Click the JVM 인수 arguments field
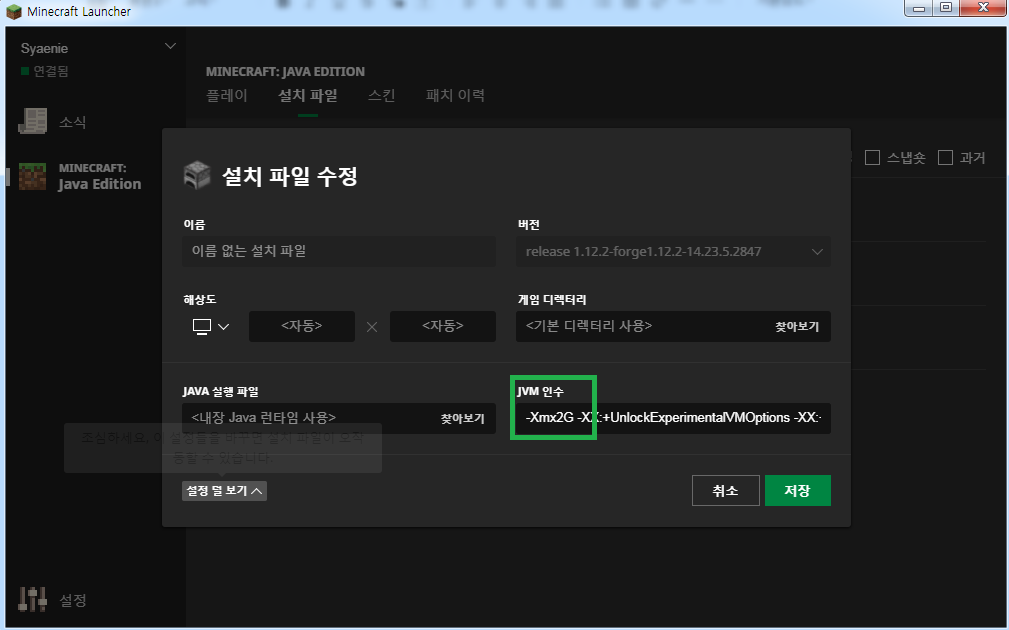Screen dimensions: 1009x630 coord(673,418)
